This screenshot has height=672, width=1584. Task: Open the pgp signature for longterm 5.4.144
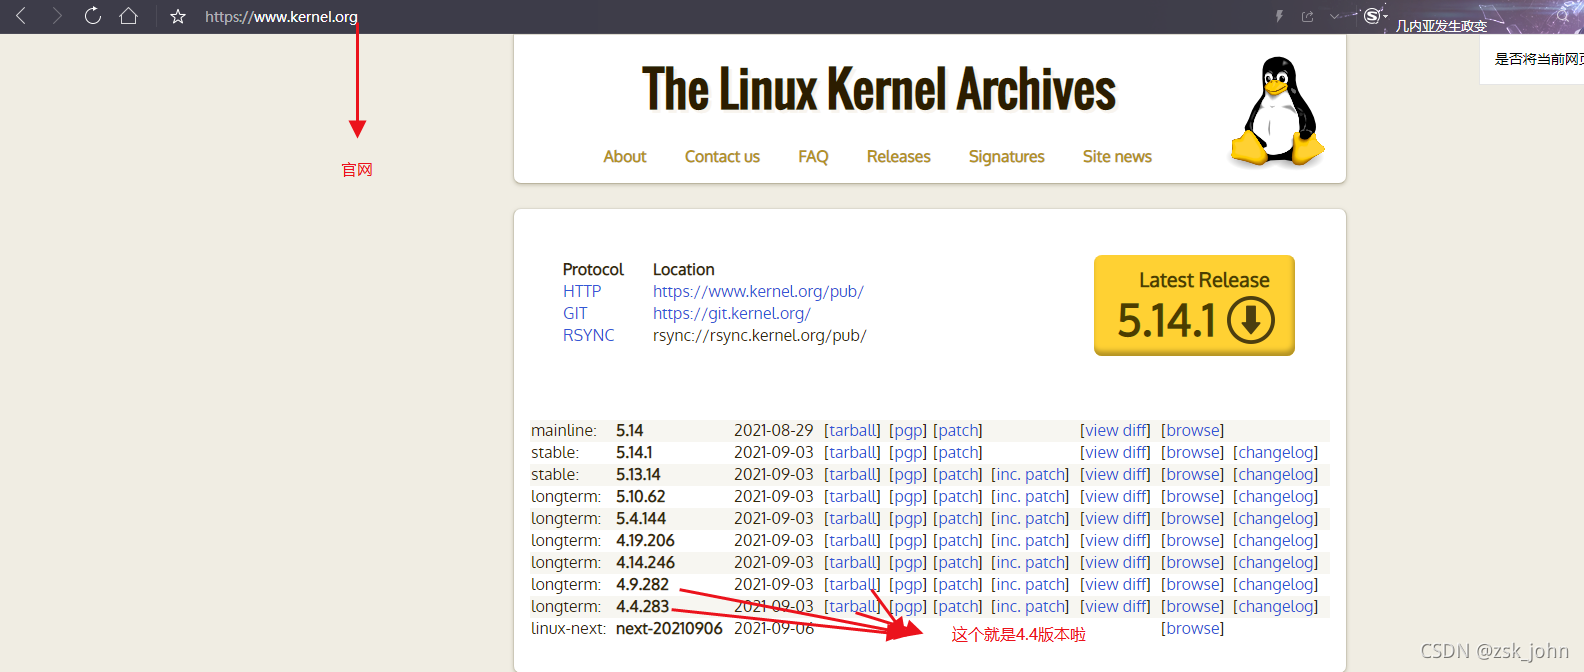(x=908, y=519)
